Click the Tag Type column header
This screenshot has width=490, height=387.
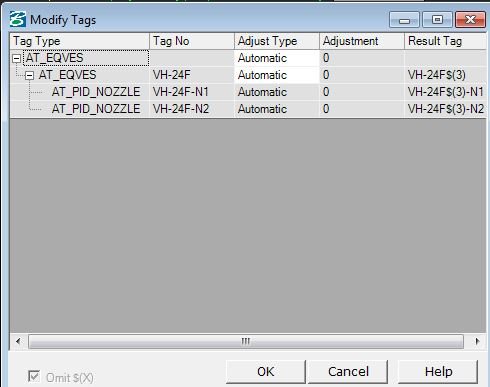coord(80,41)
